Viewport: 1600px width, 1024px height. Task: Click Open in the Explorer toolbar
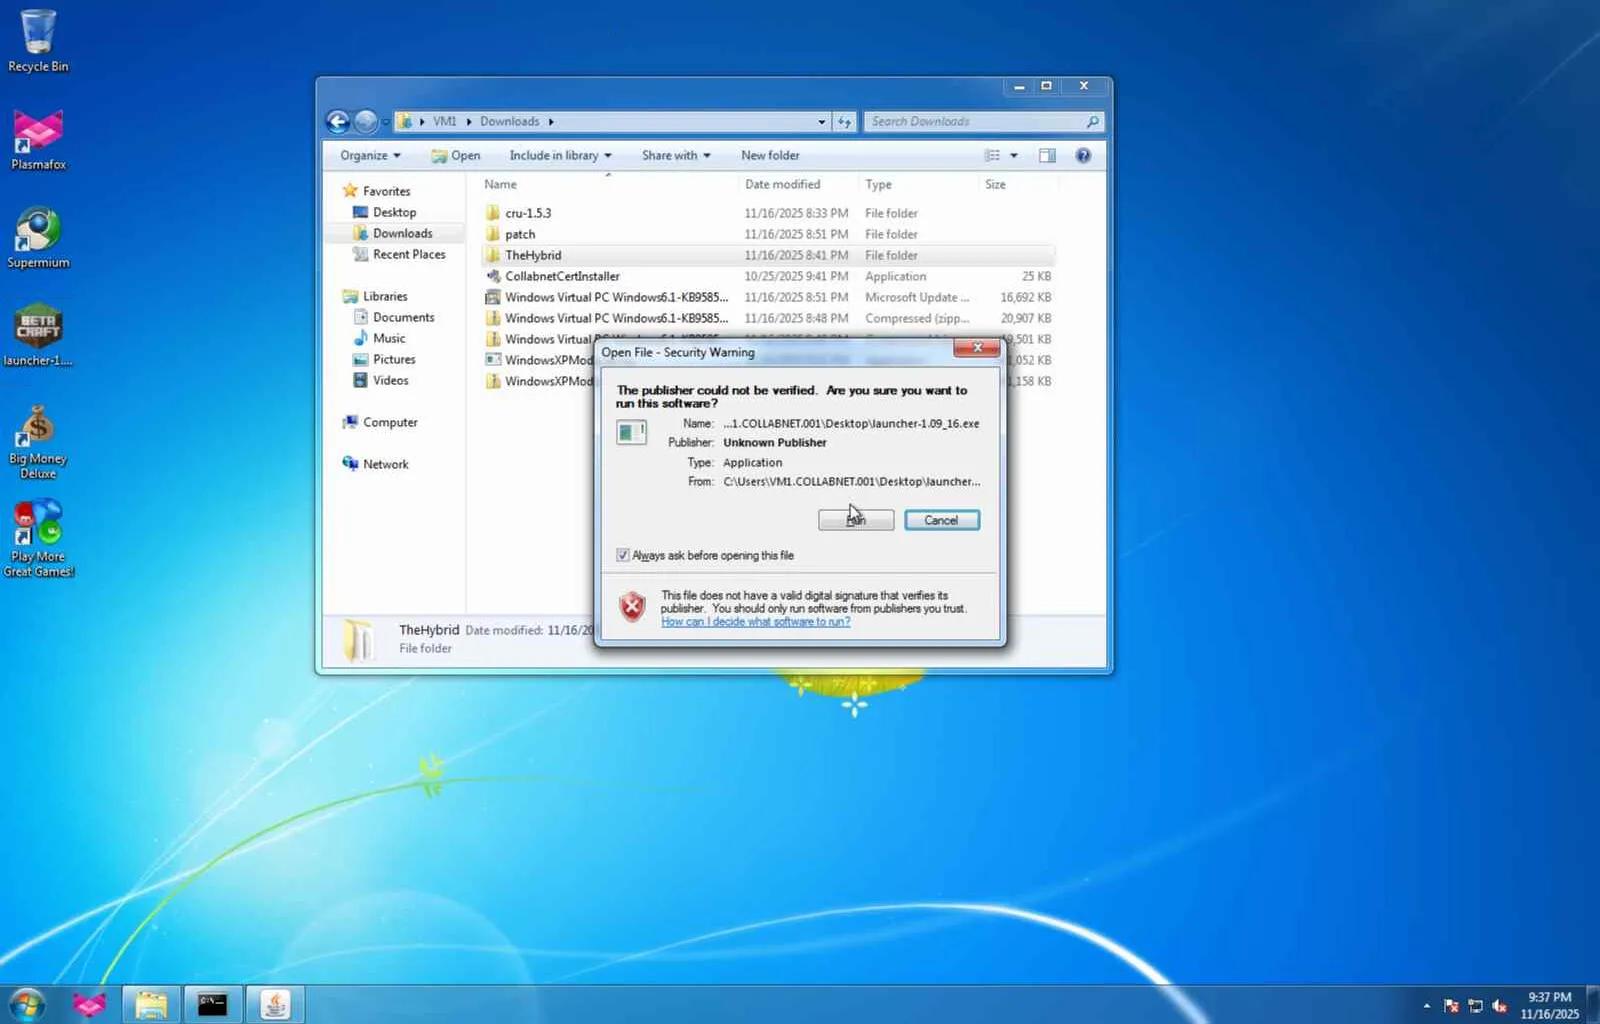coord(456,156)
